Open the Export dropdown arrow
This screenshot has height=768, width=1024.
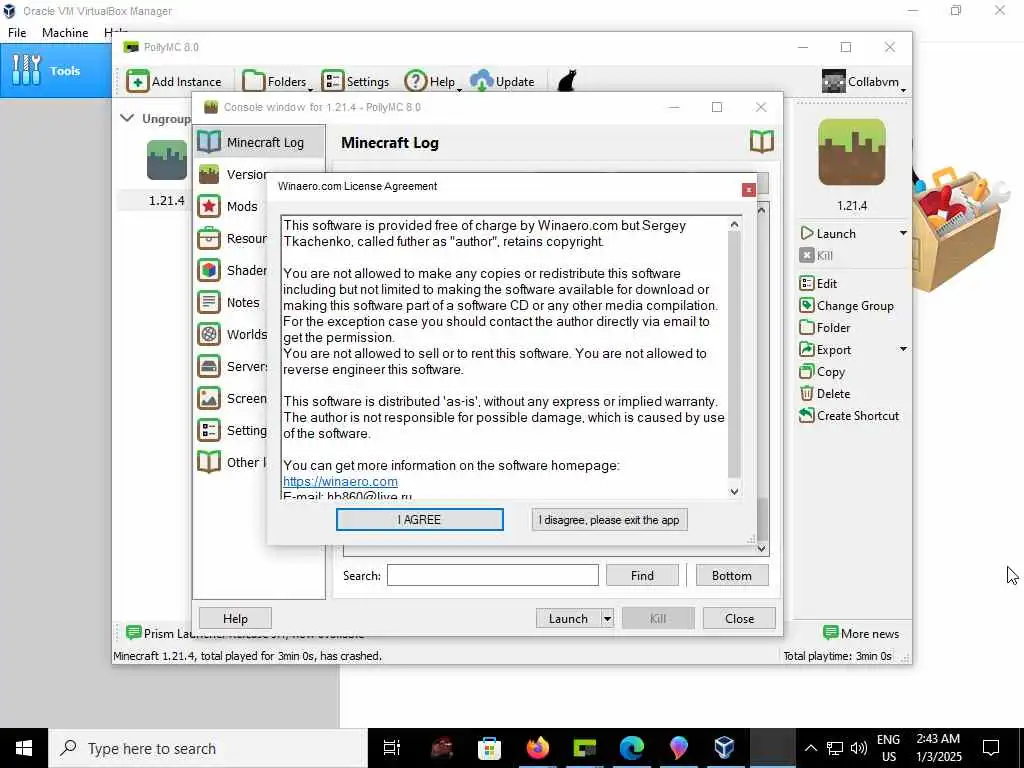click(903, 349)
